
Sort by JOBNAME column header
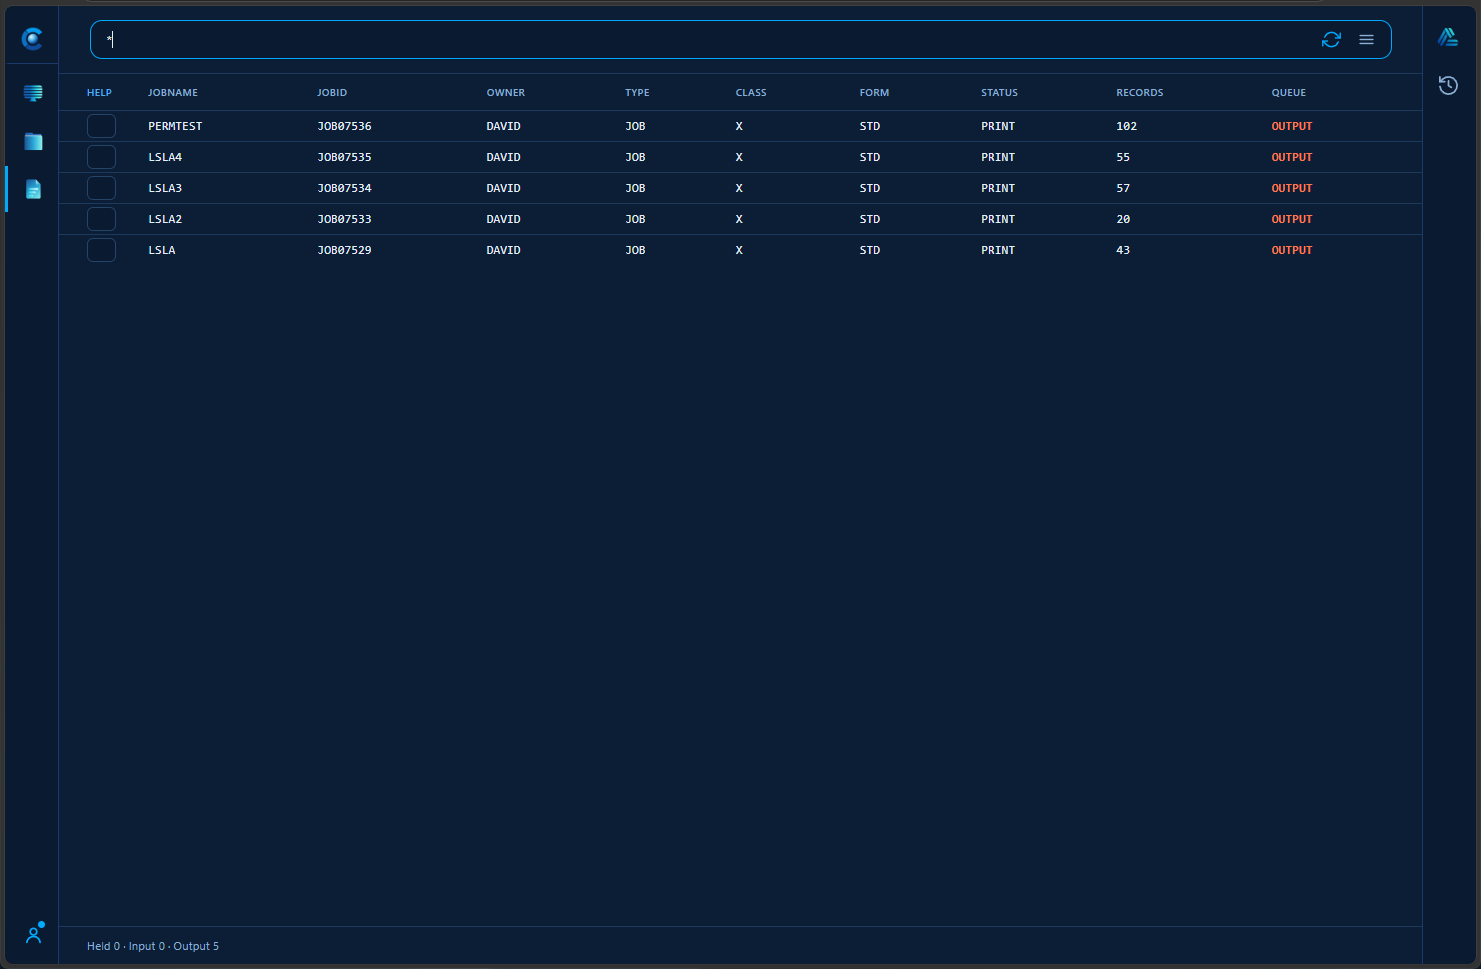[x=173, y=93]
